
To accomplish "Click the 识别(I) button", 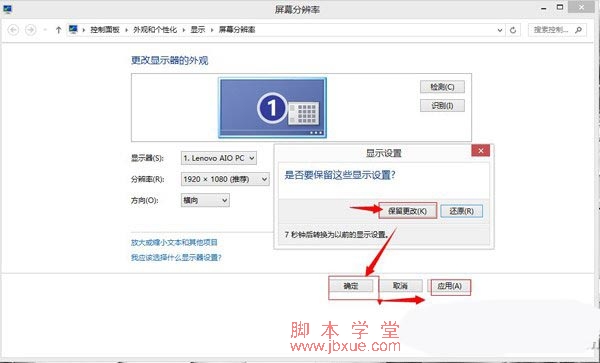I will 442,106.
